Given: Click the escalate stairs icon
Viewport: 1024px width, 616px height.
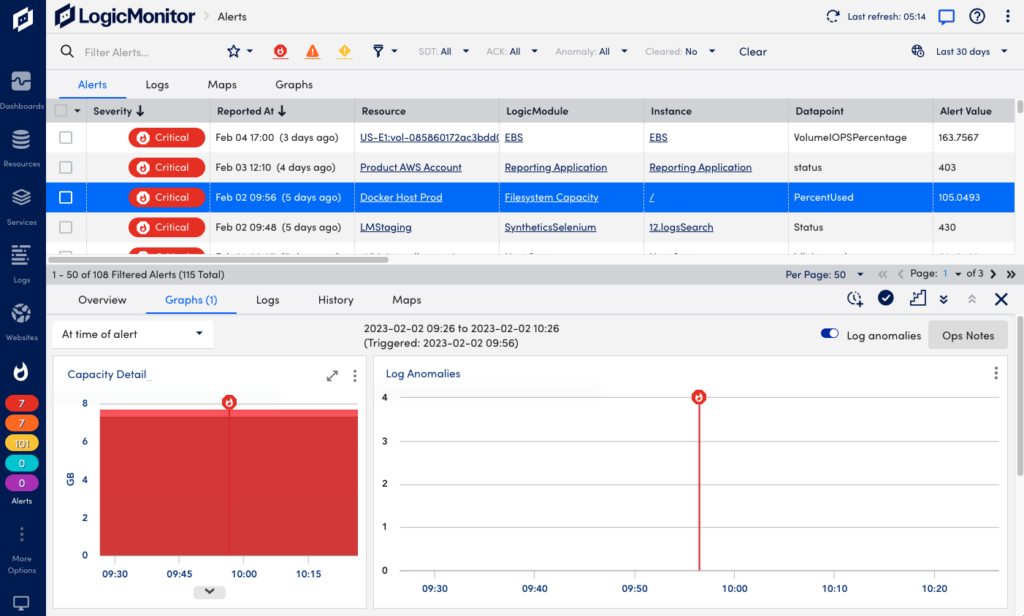Looking at the screenshot, I should click(x=918, y=299).
